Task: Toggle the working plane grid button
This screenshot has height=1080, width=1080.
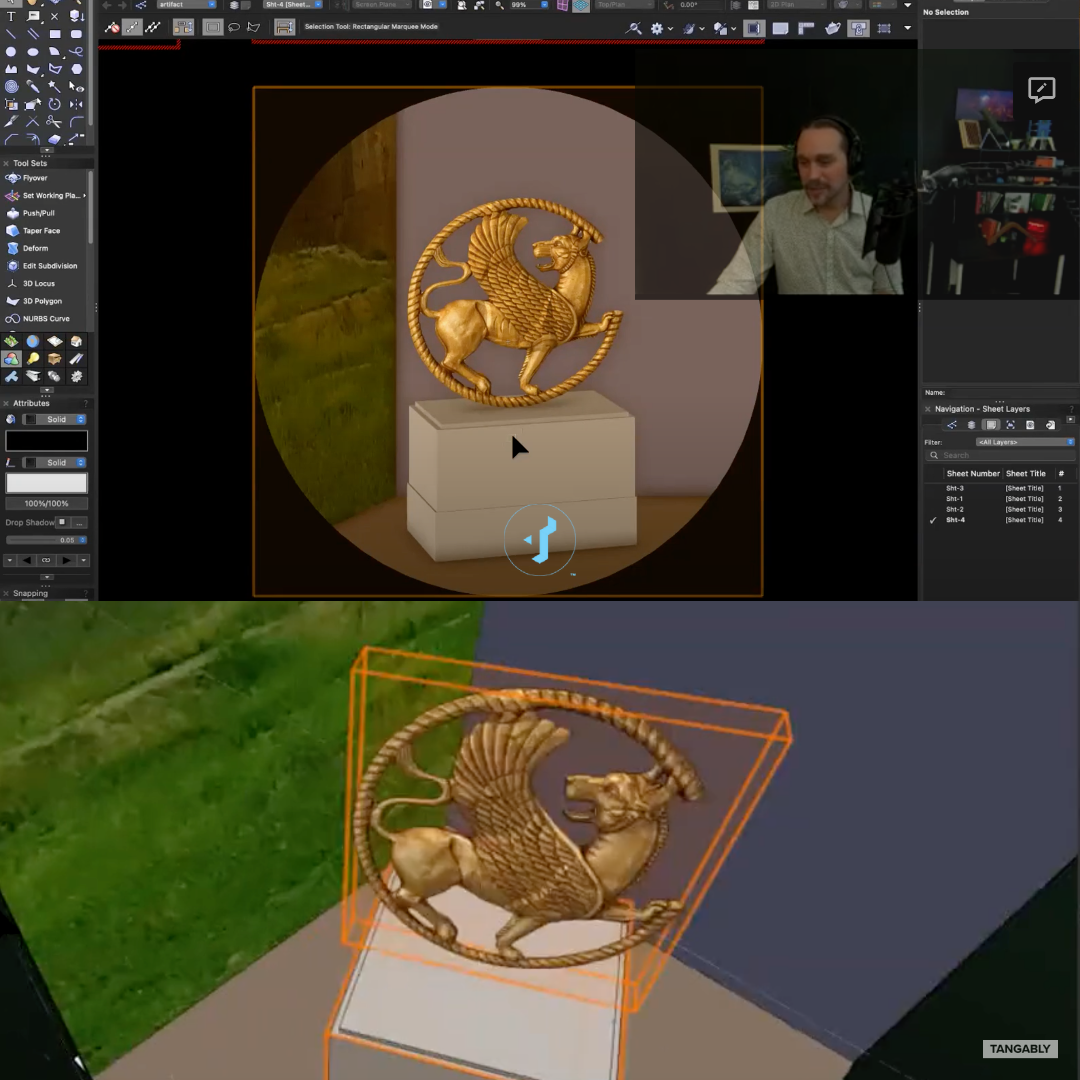Action: click(x=581, y=5)
